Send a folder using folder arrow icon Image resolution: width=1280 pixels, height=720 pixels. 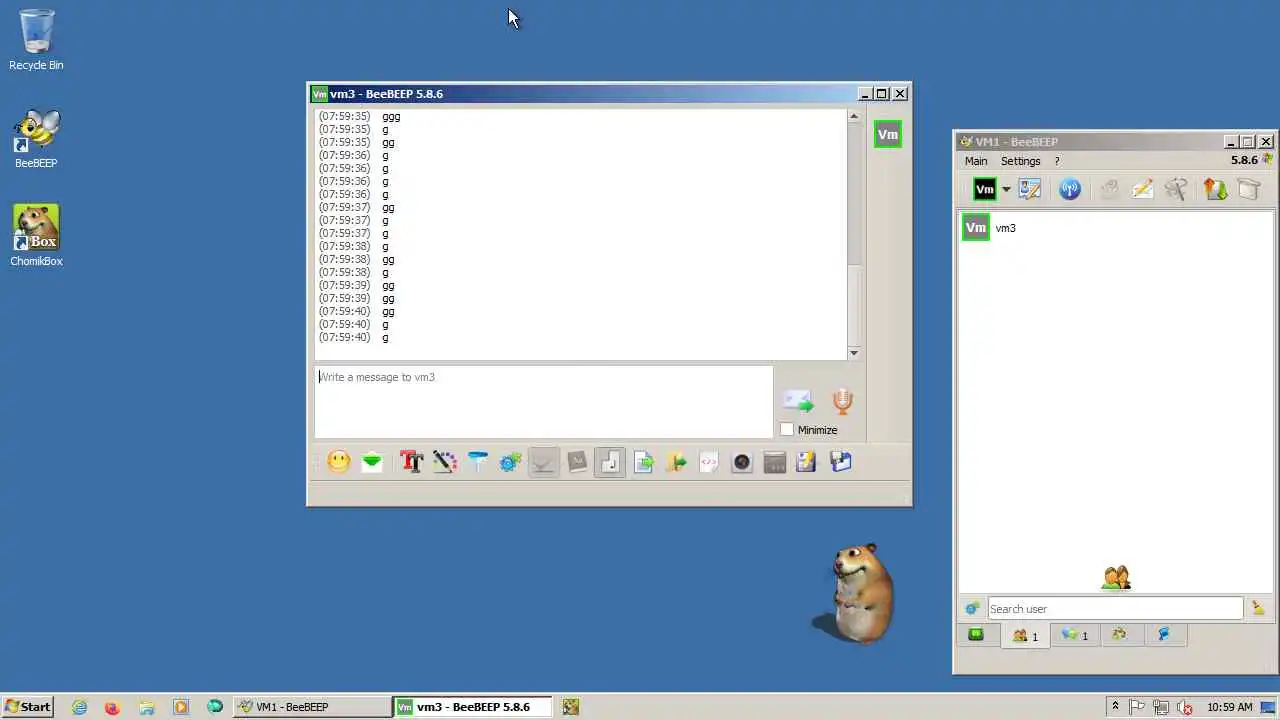point(676,462)
